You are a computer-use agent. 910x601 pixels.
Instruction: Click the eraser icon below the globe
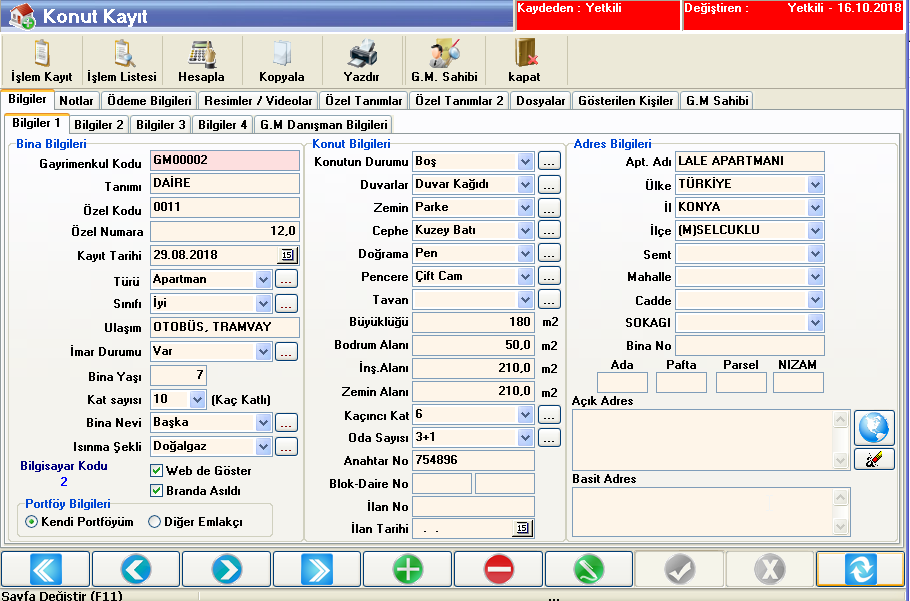point(874,459)
